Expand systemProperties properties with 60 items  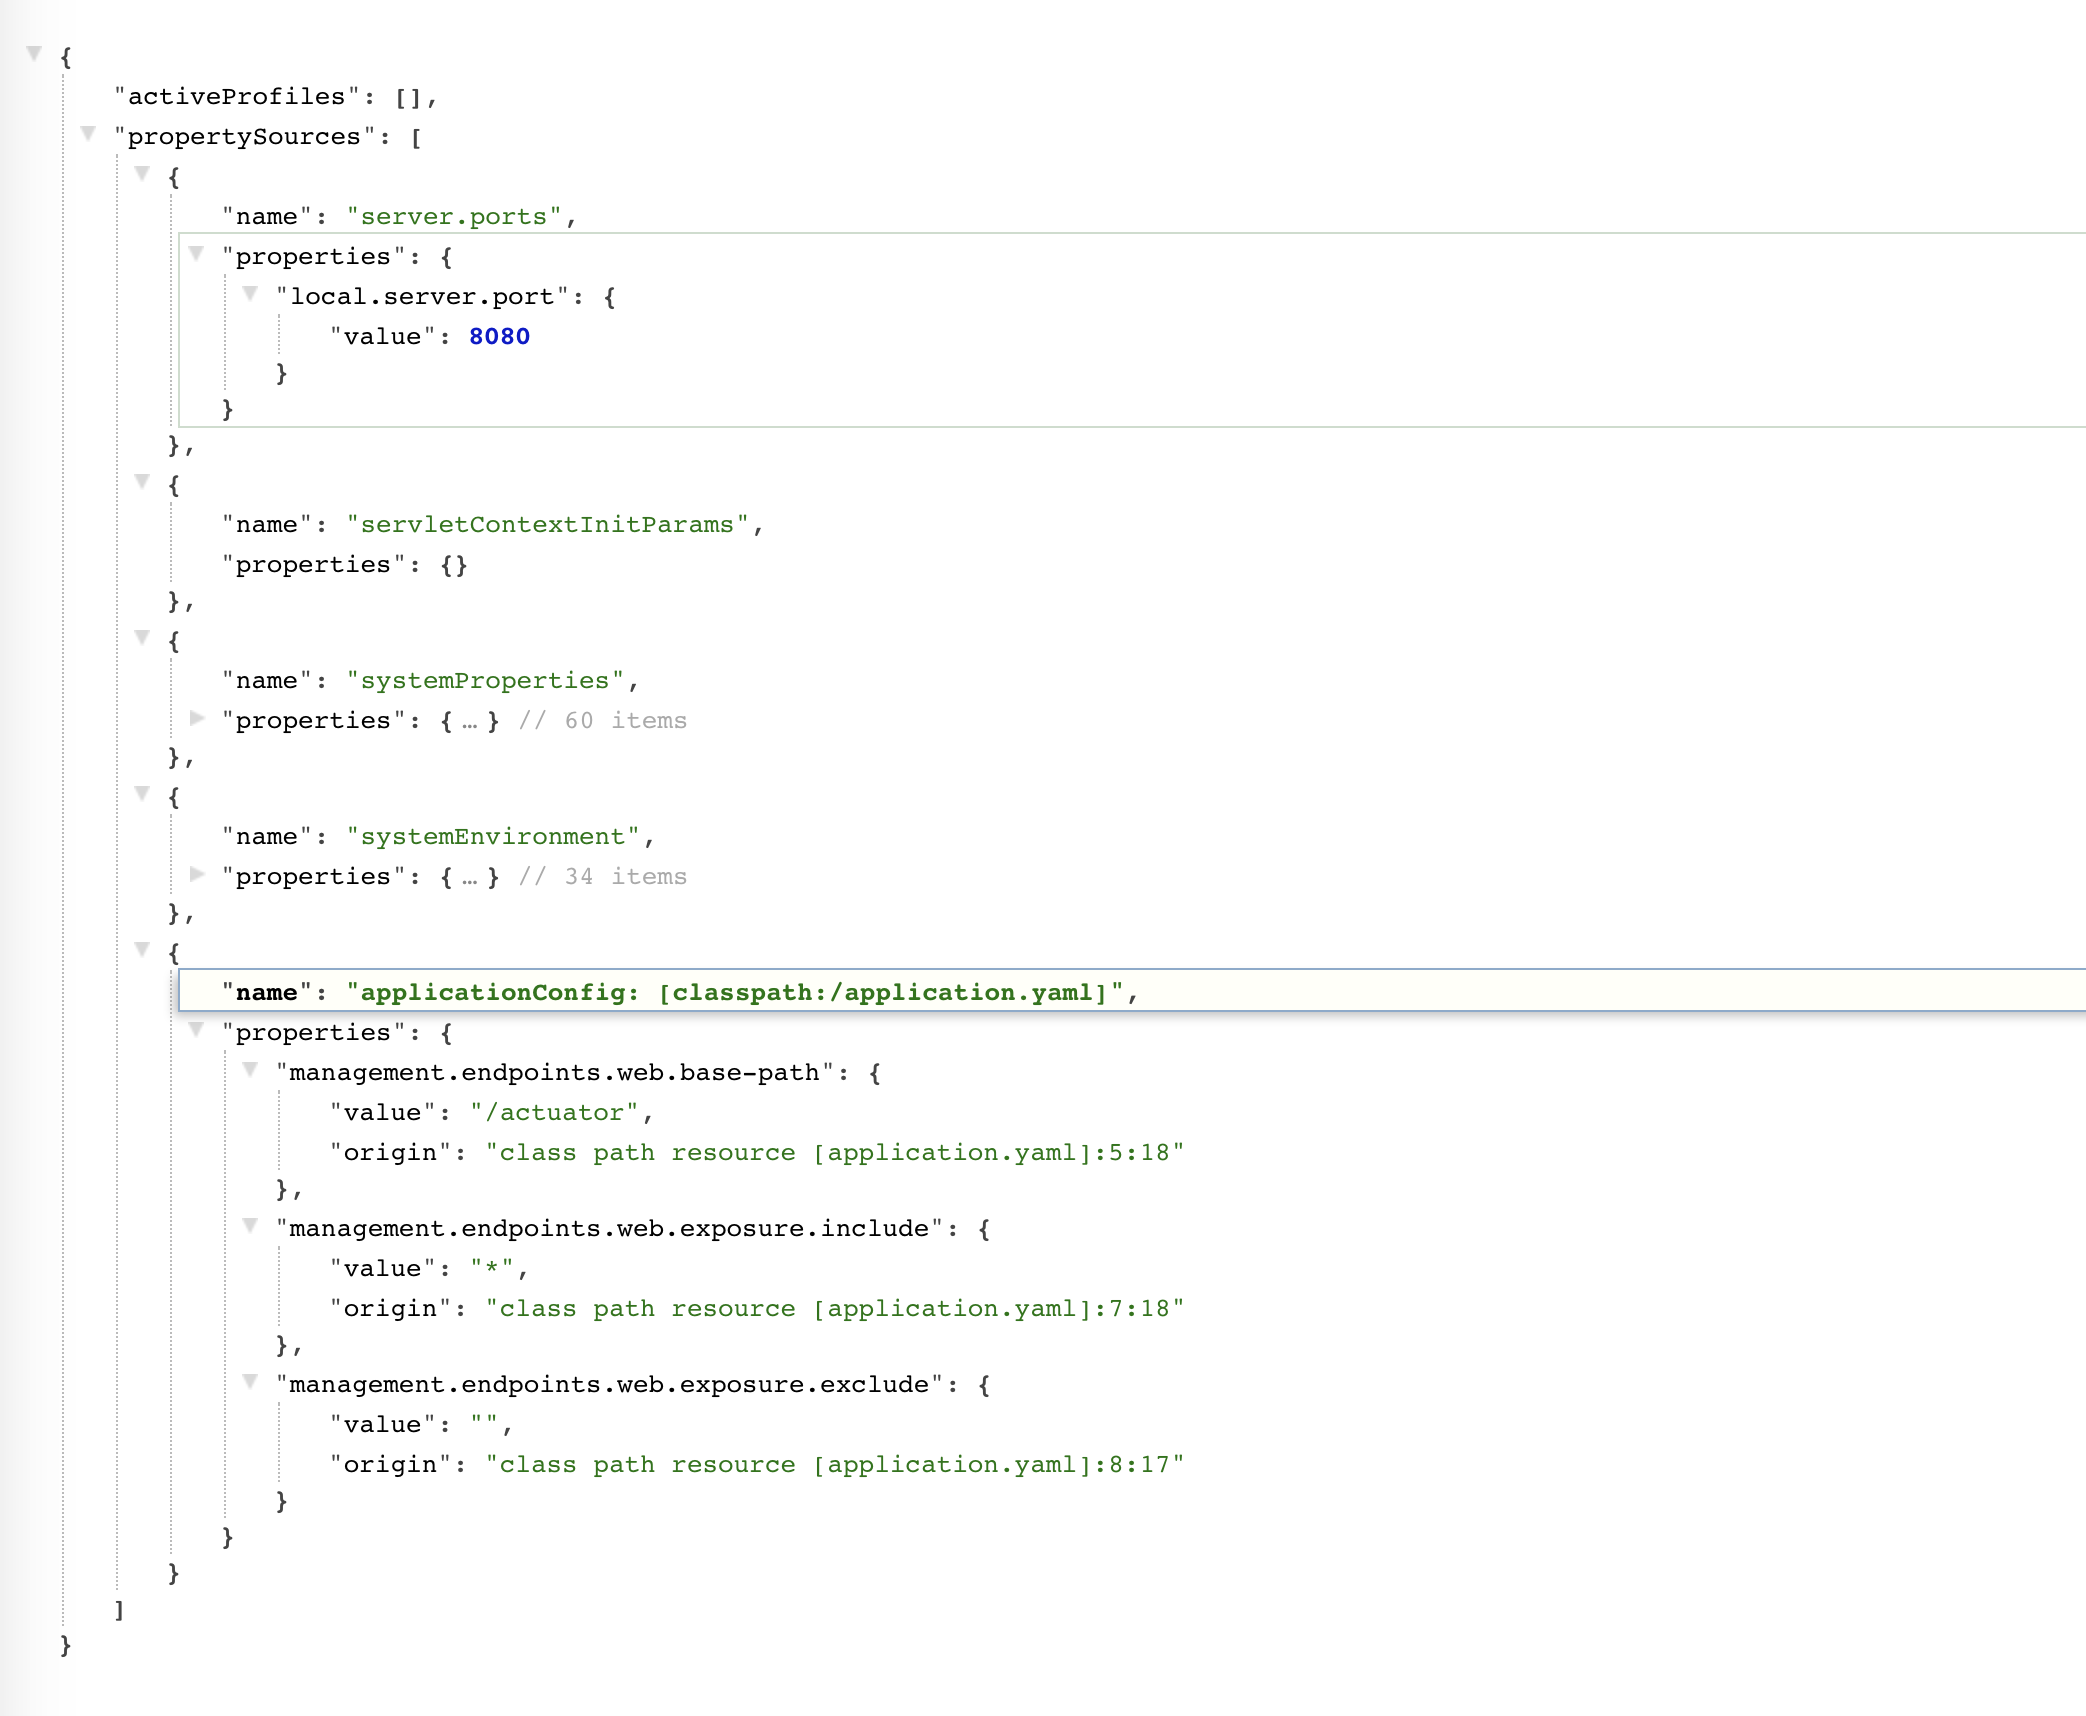click(197, 717)
